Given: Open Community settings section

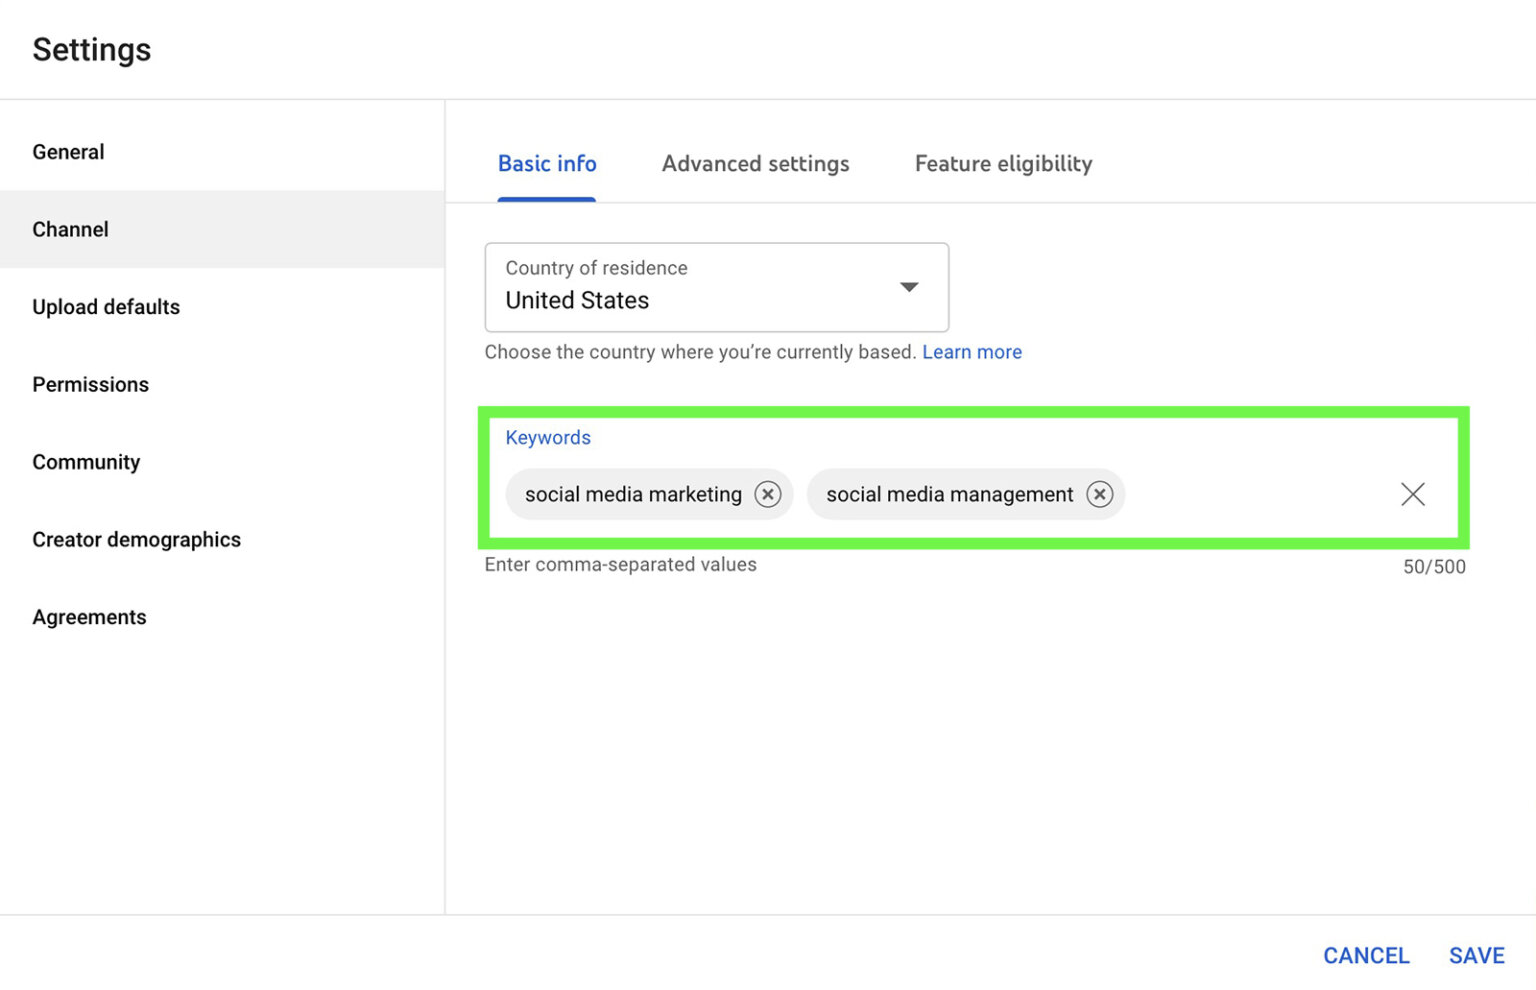Looking at the screenshot, I should pyautogui.click(x=86, y=462).
